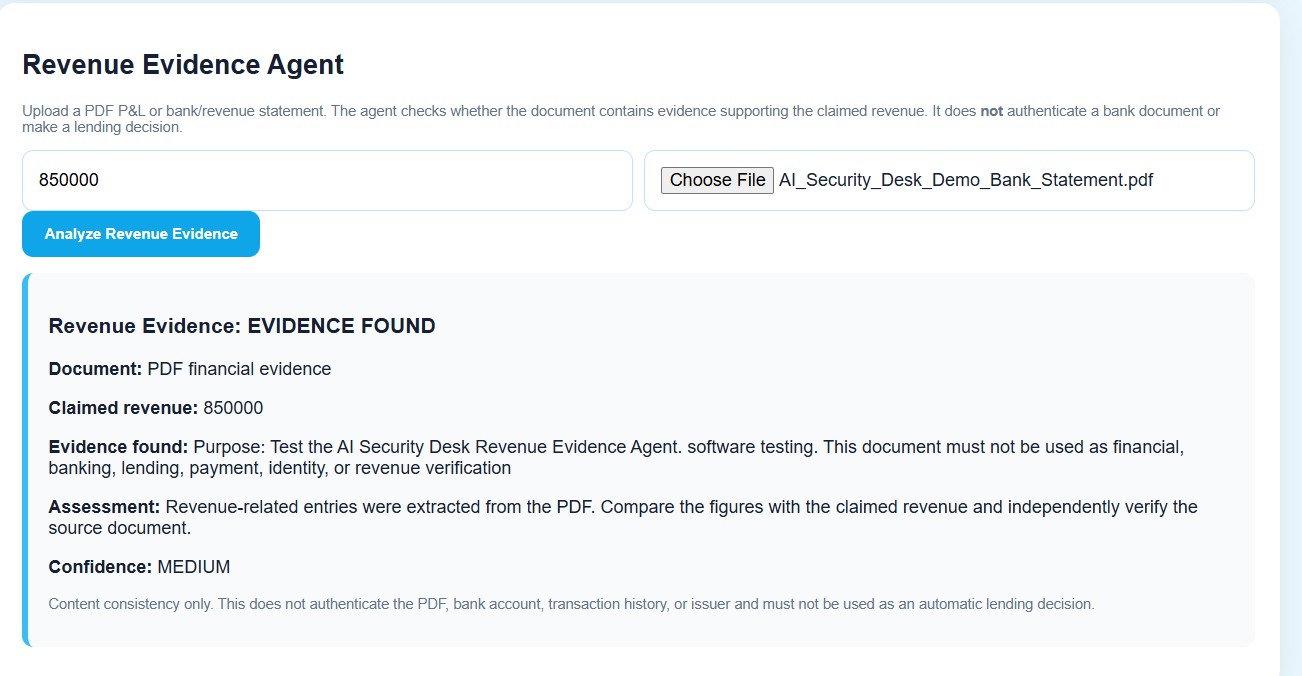1302x676 pixels.
Task: Click the Content consistency only disclaimer text
Action: [x=571, y=604]
